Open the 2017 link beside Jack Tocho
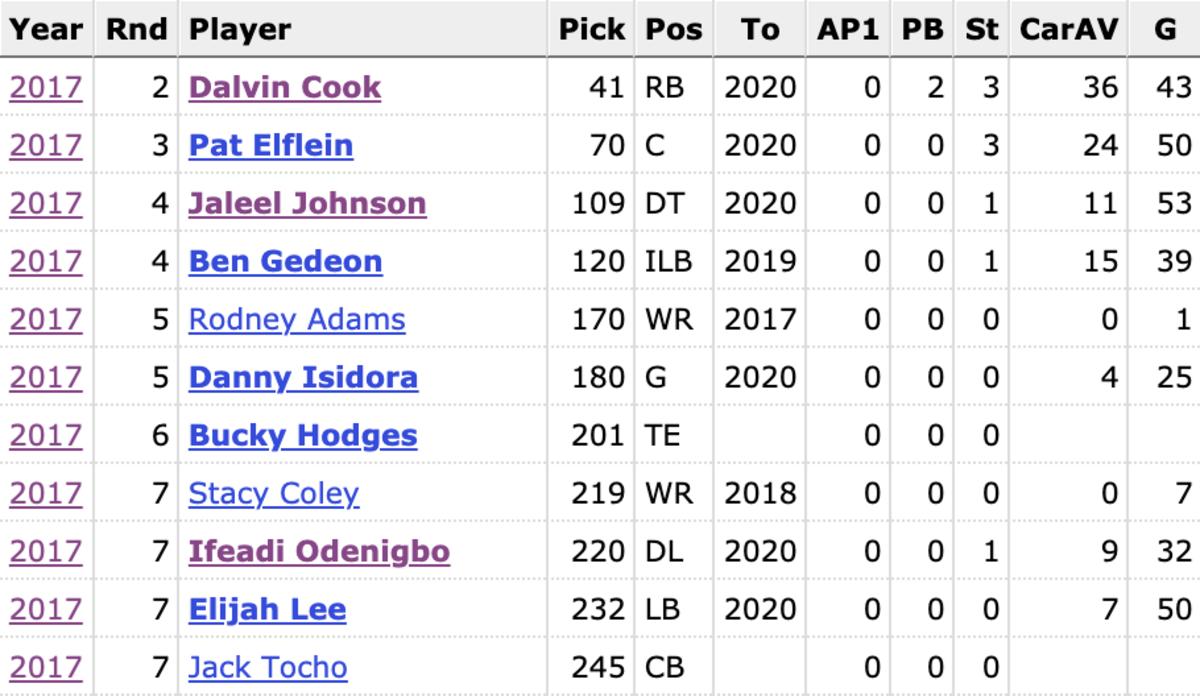 [45, 667]
